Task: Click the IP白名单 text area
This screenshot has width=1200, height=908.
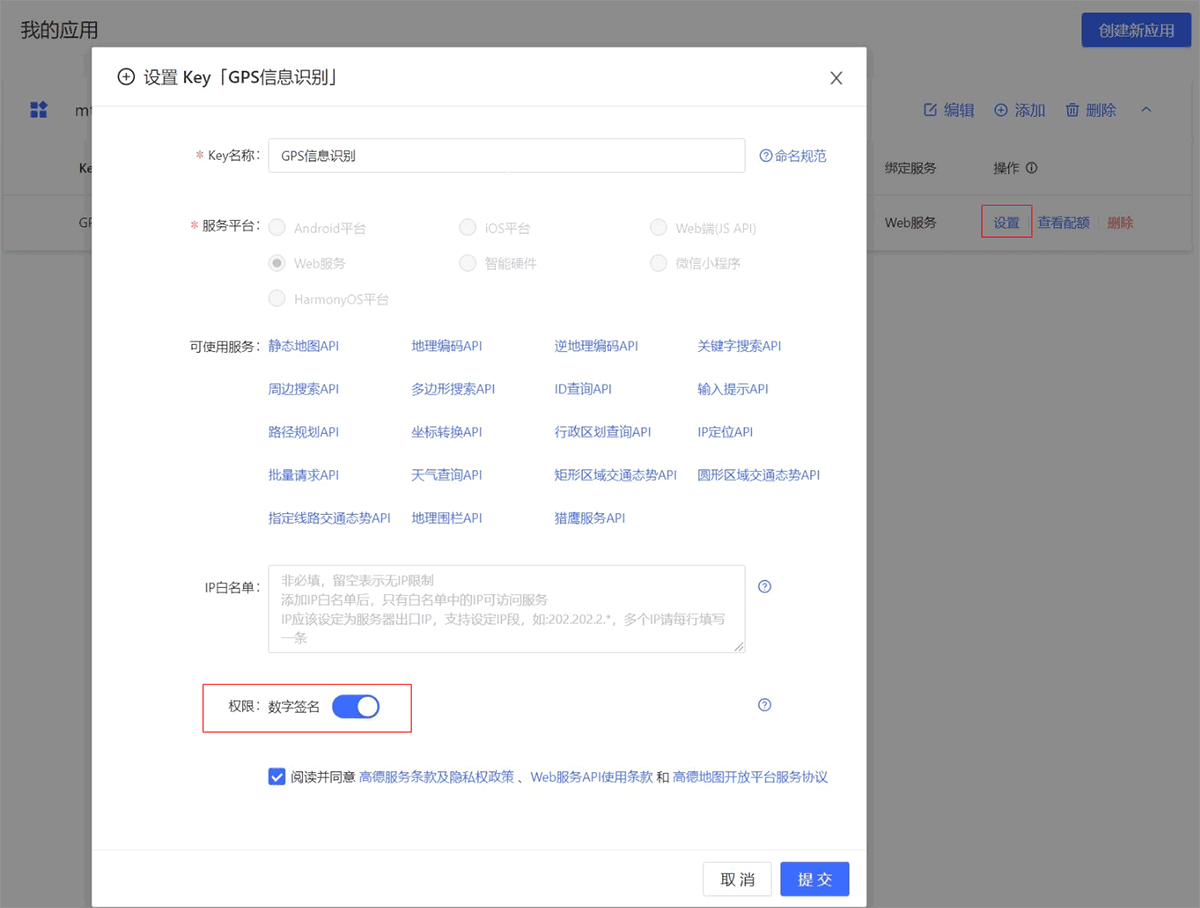Action: (x=507, y=609)
